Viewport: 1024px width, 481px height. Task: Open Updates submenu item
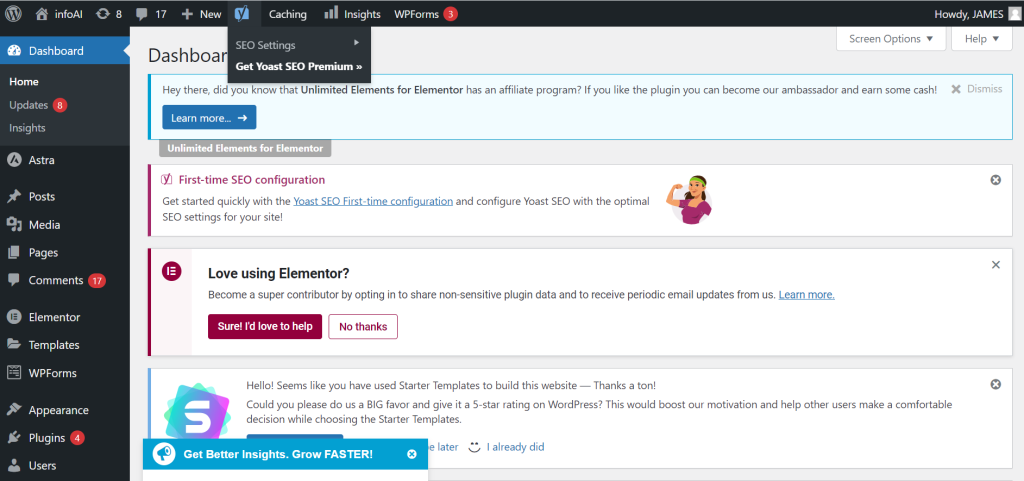(x=38, y=105)
